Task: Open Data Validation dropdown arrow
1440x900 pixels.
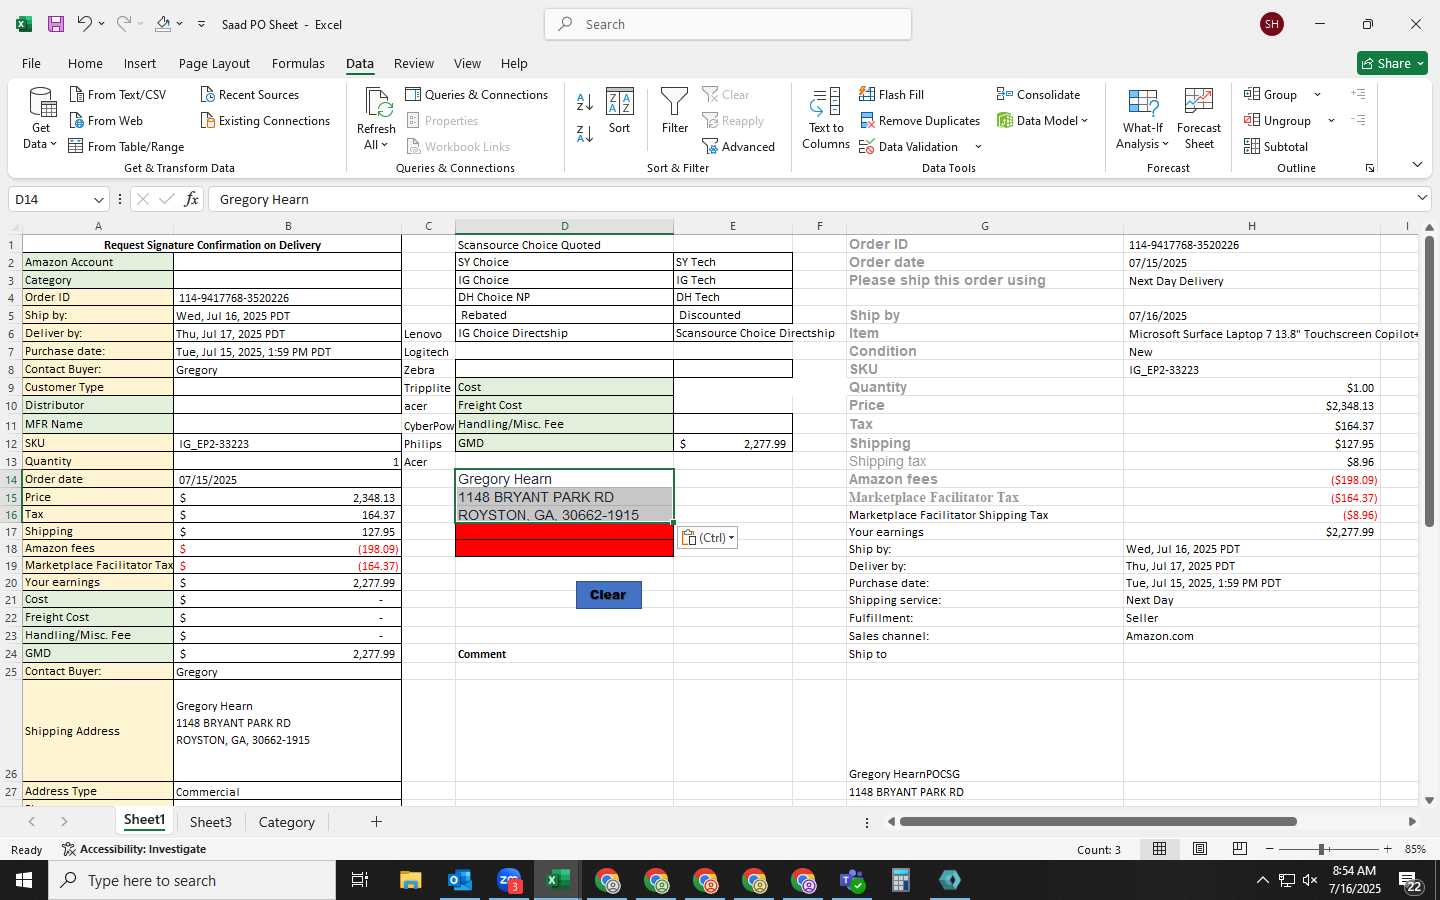Action: [978, 147]
